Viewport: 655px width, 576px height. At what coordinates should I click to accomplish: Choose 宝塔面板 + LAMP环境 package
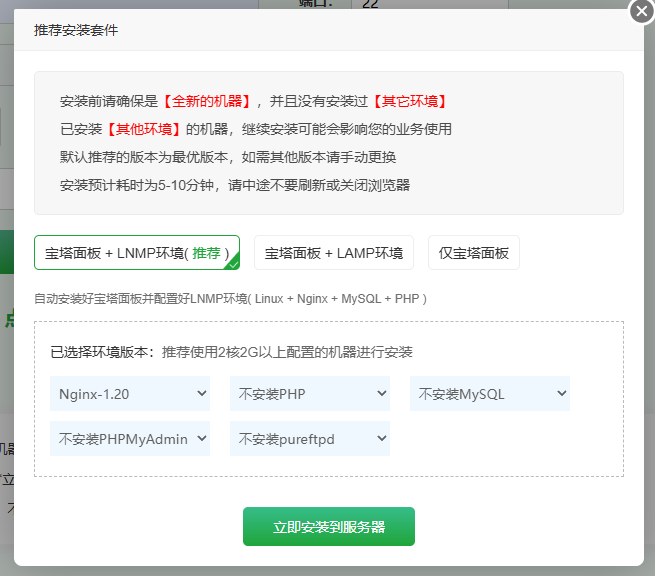pos(333,253)
